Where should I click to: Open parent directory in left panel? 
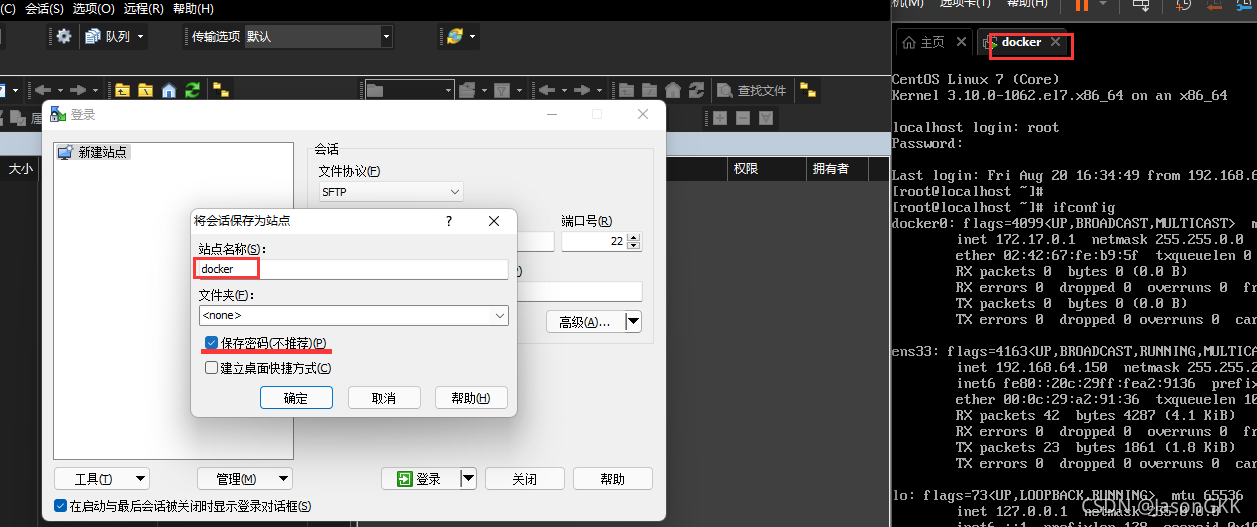tap(123, 90)
